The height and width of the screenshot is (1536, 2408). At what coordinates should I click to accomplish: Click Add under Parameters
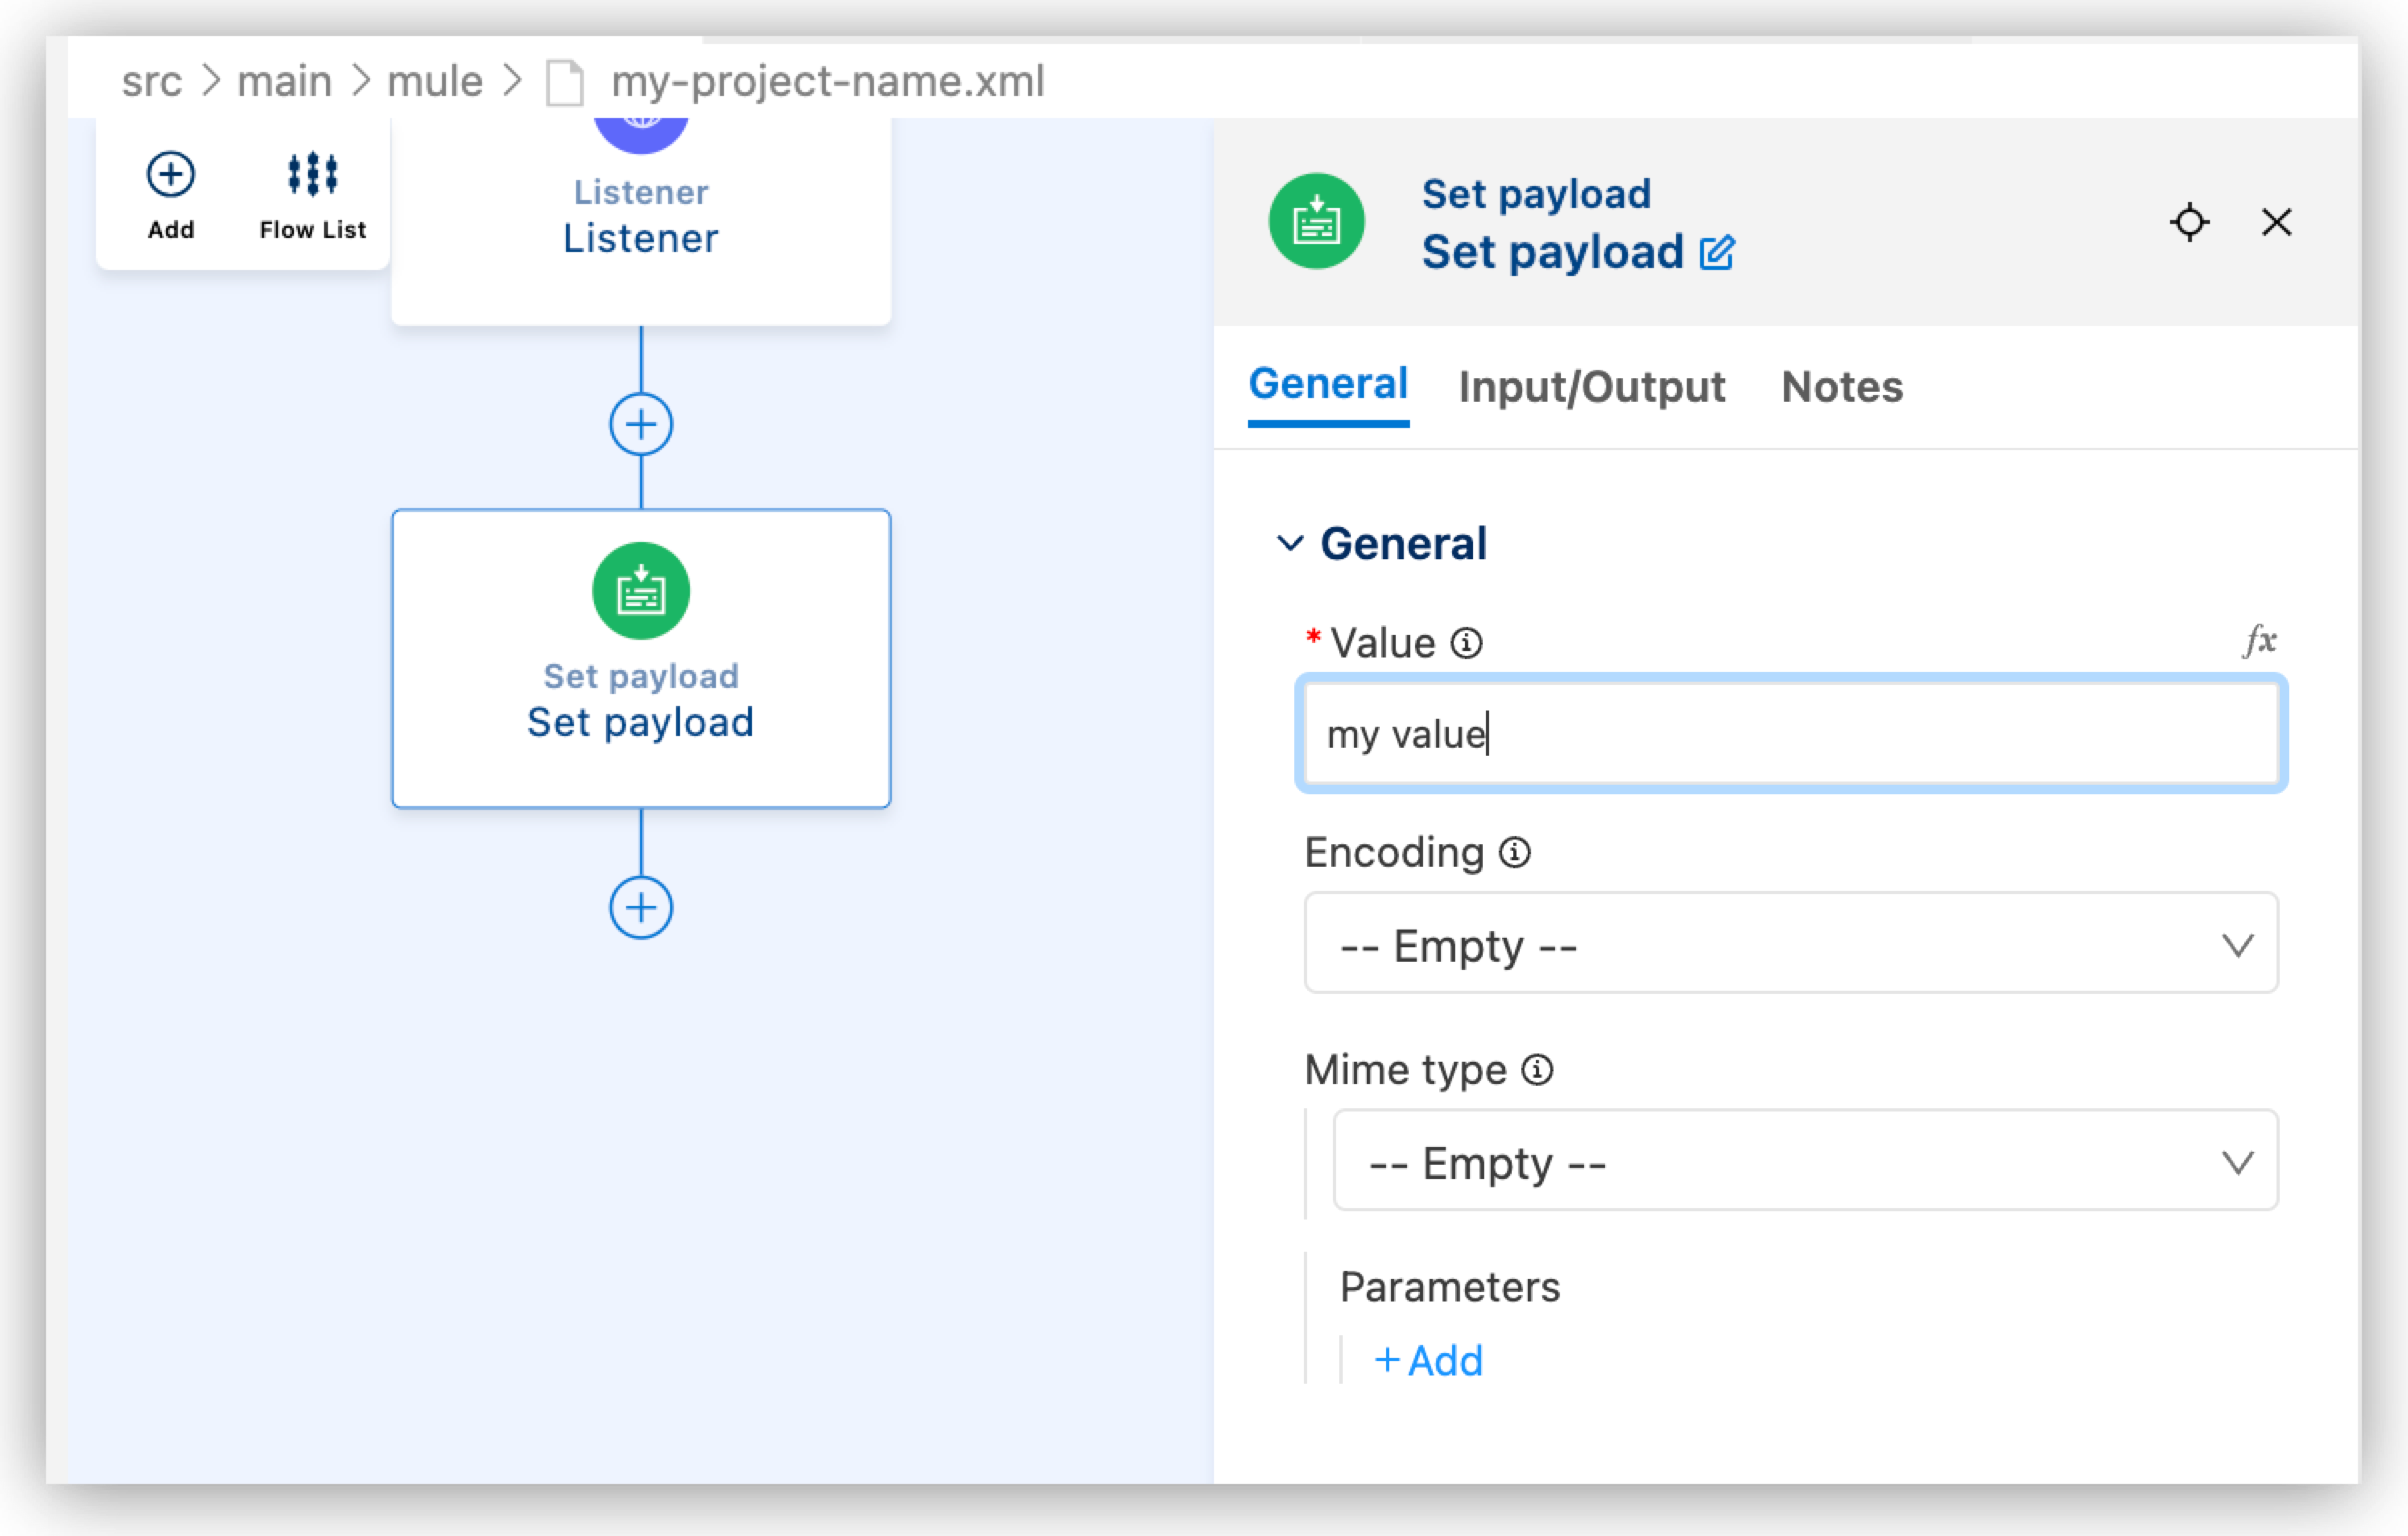click(1429, 1359)
